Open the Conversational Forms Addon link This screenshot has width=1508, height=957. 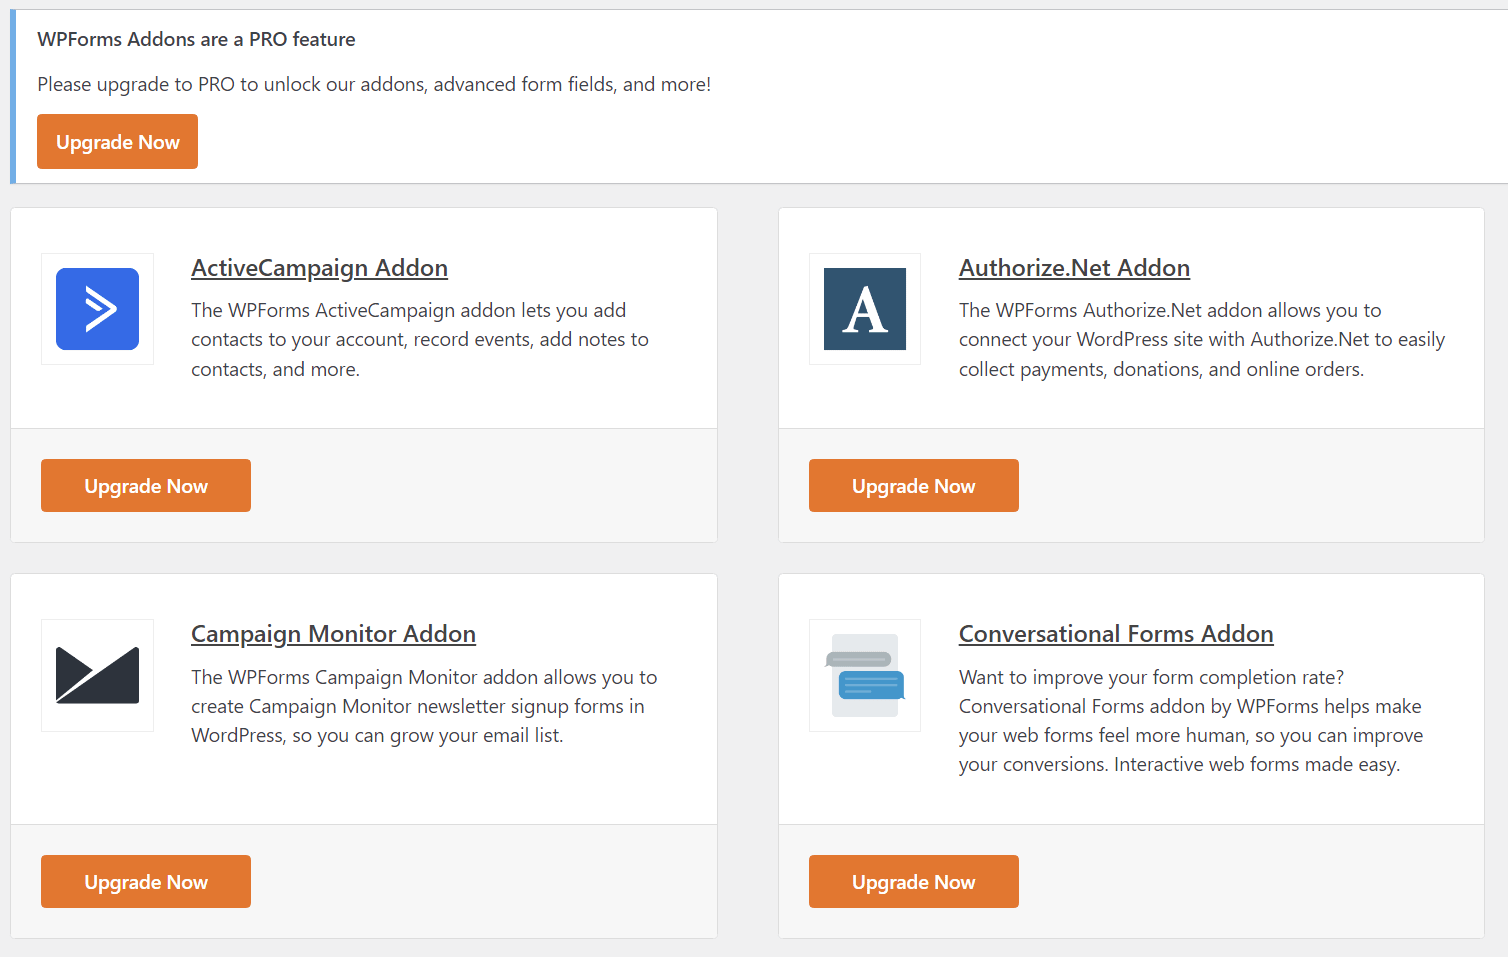click(1116, 634)
